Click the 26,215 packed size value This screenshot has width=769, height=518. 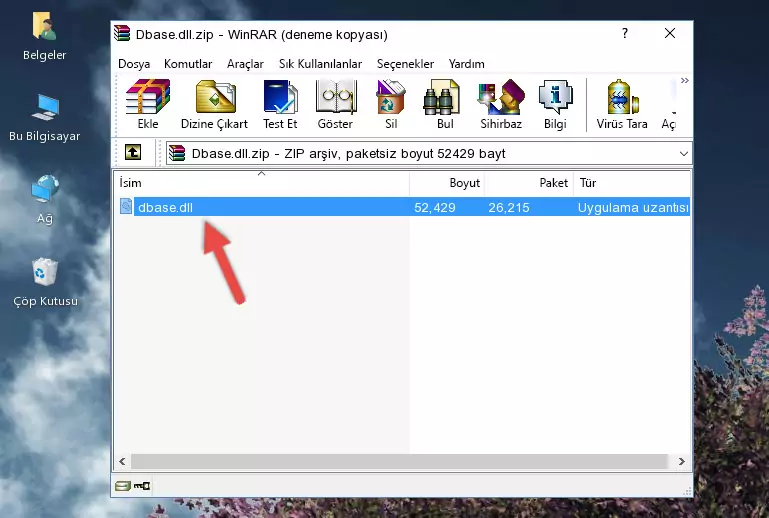[509, 207]
